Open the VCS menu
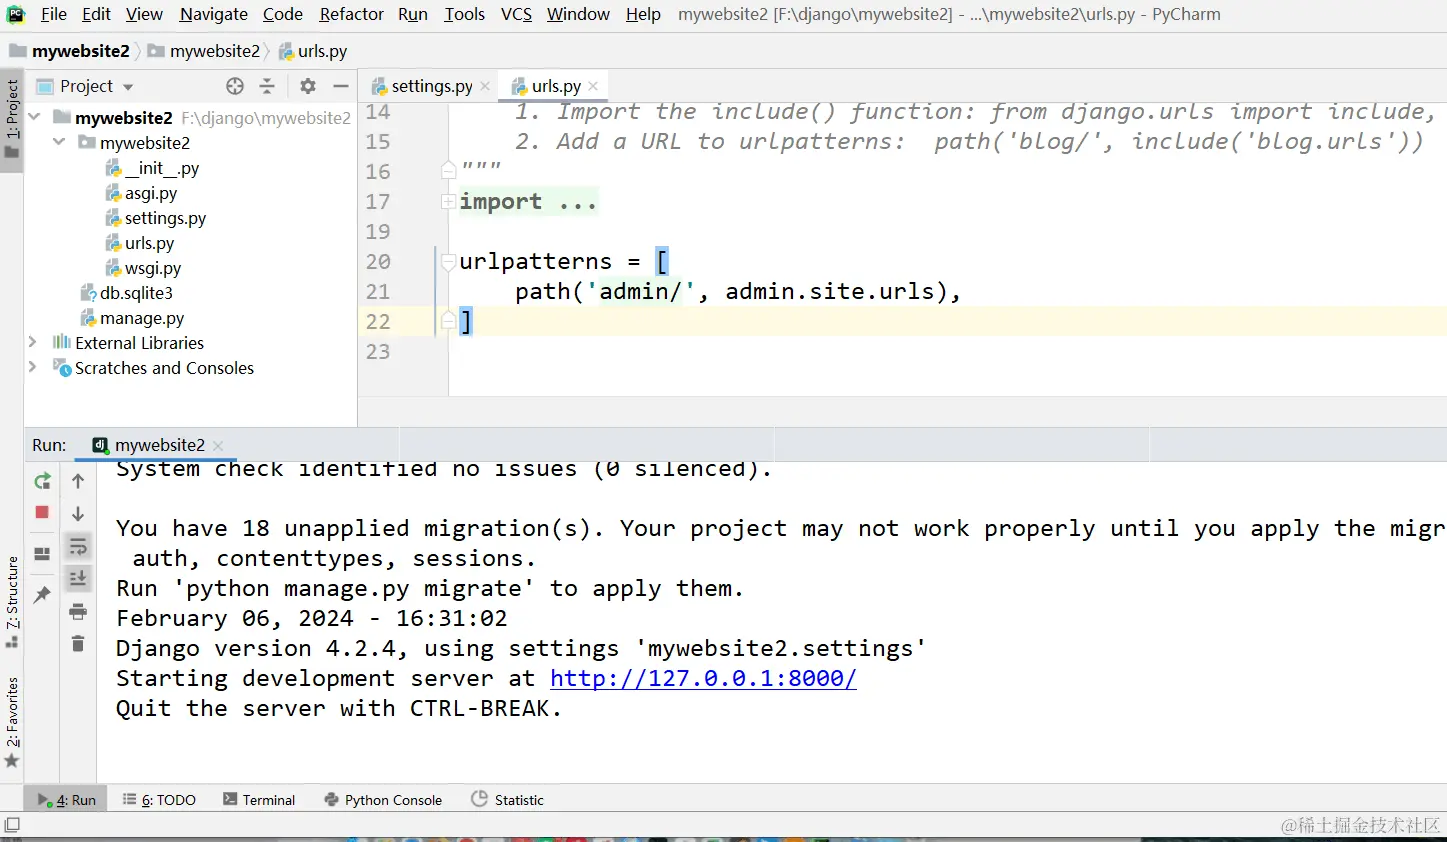Viewport: 1447px width, 842px height. pyautogui.click(x=516, y=14)
